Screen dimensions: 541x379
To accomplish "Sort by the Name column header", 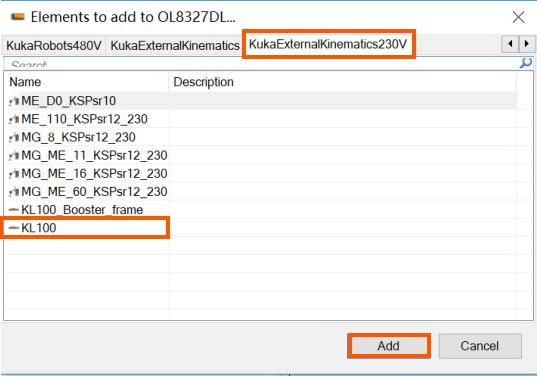I will point(87,82).
